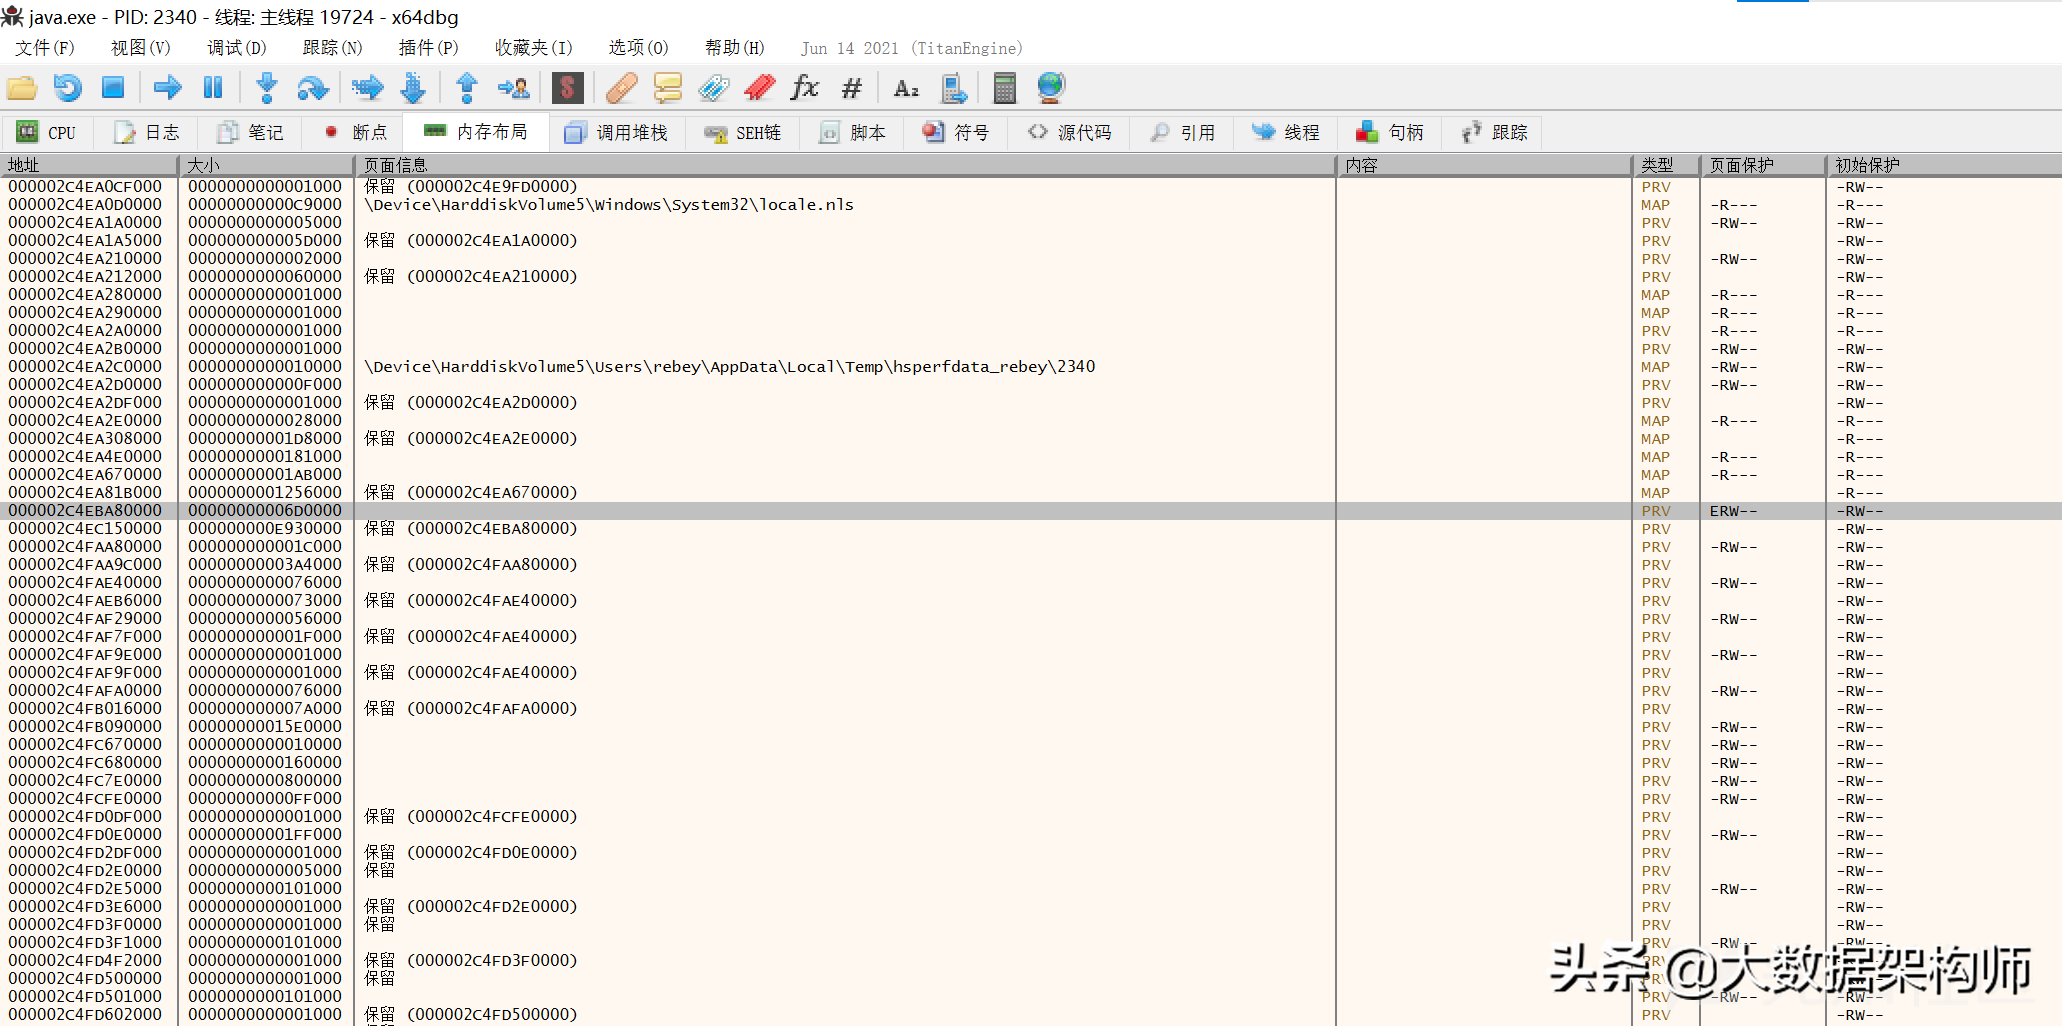This screenshot has height=1026, width=2062.
Task: Open the calculator tool
Action: pyautogui.click(x=1004, y=88)
